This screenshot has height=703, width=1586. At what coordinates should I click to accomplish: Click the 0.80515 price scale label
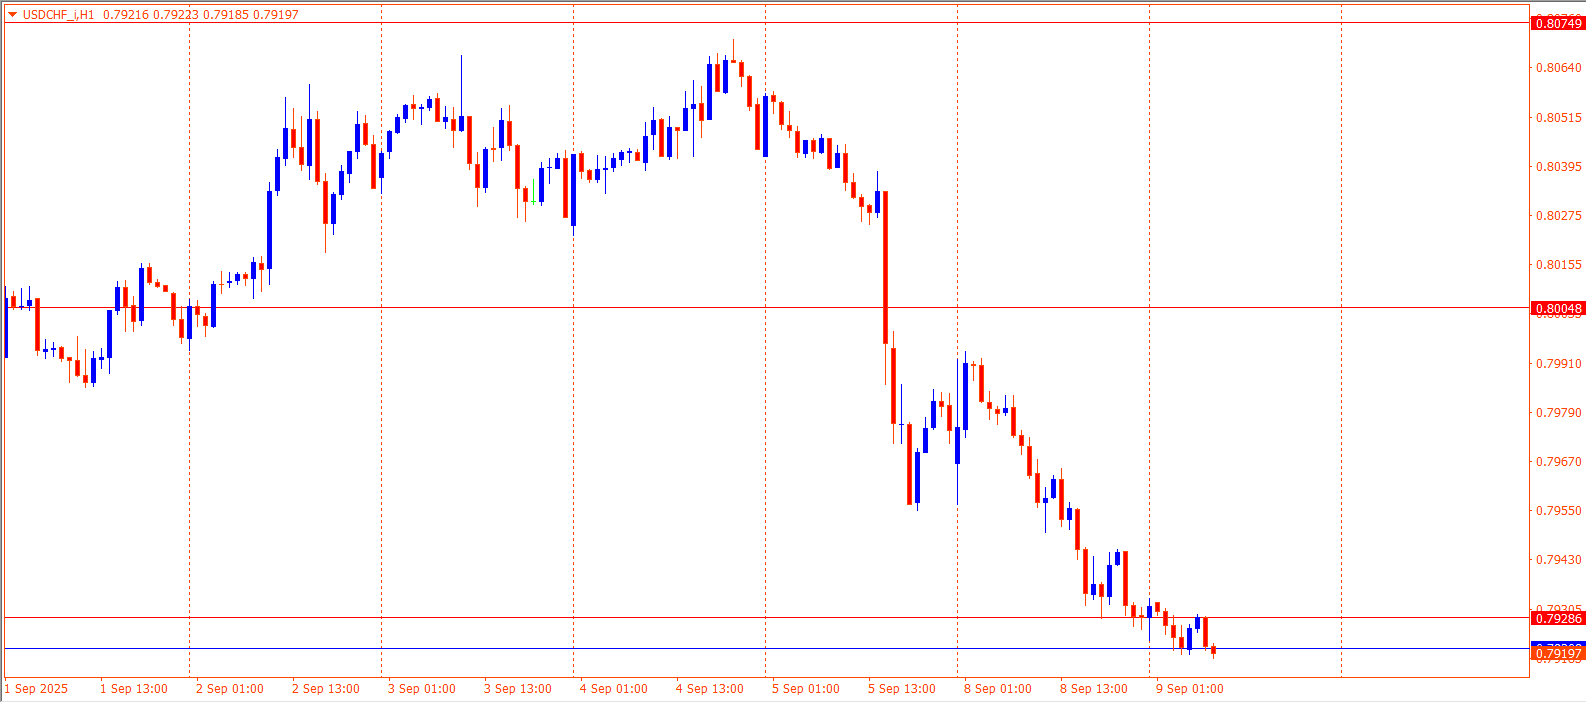pyautogui.click(x=1559, y=117)
